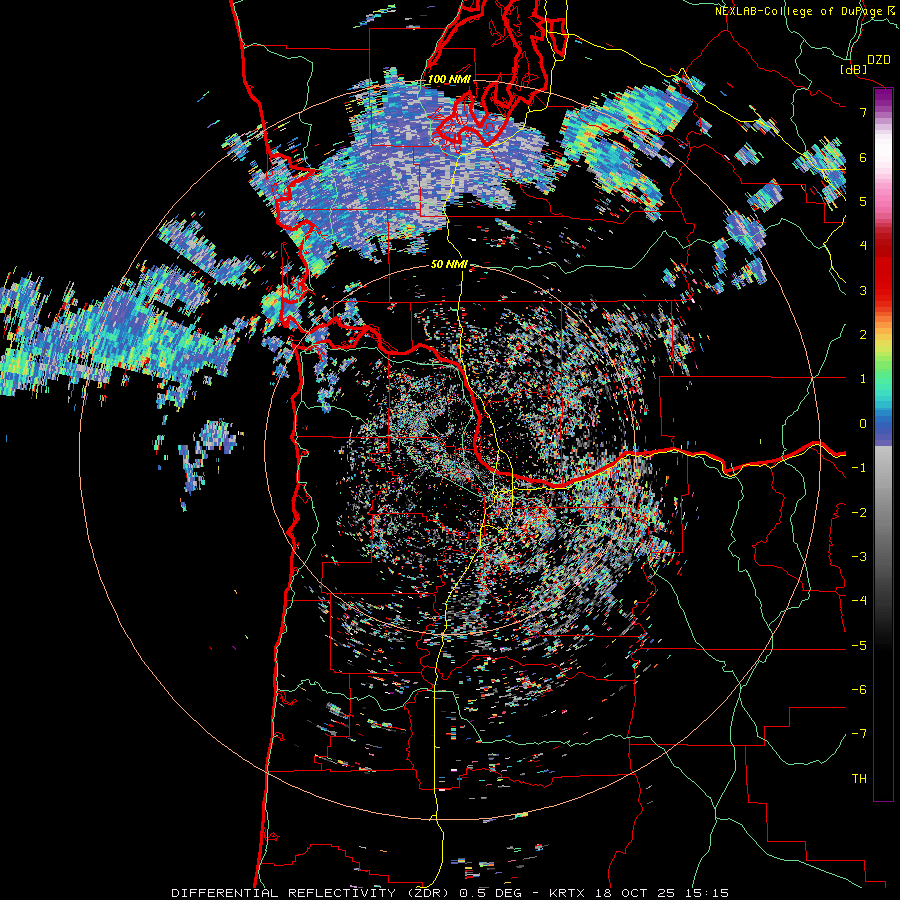Click the '15:15' time in the caption
Viewport: 900px width, 900px height.
point(707,893)
